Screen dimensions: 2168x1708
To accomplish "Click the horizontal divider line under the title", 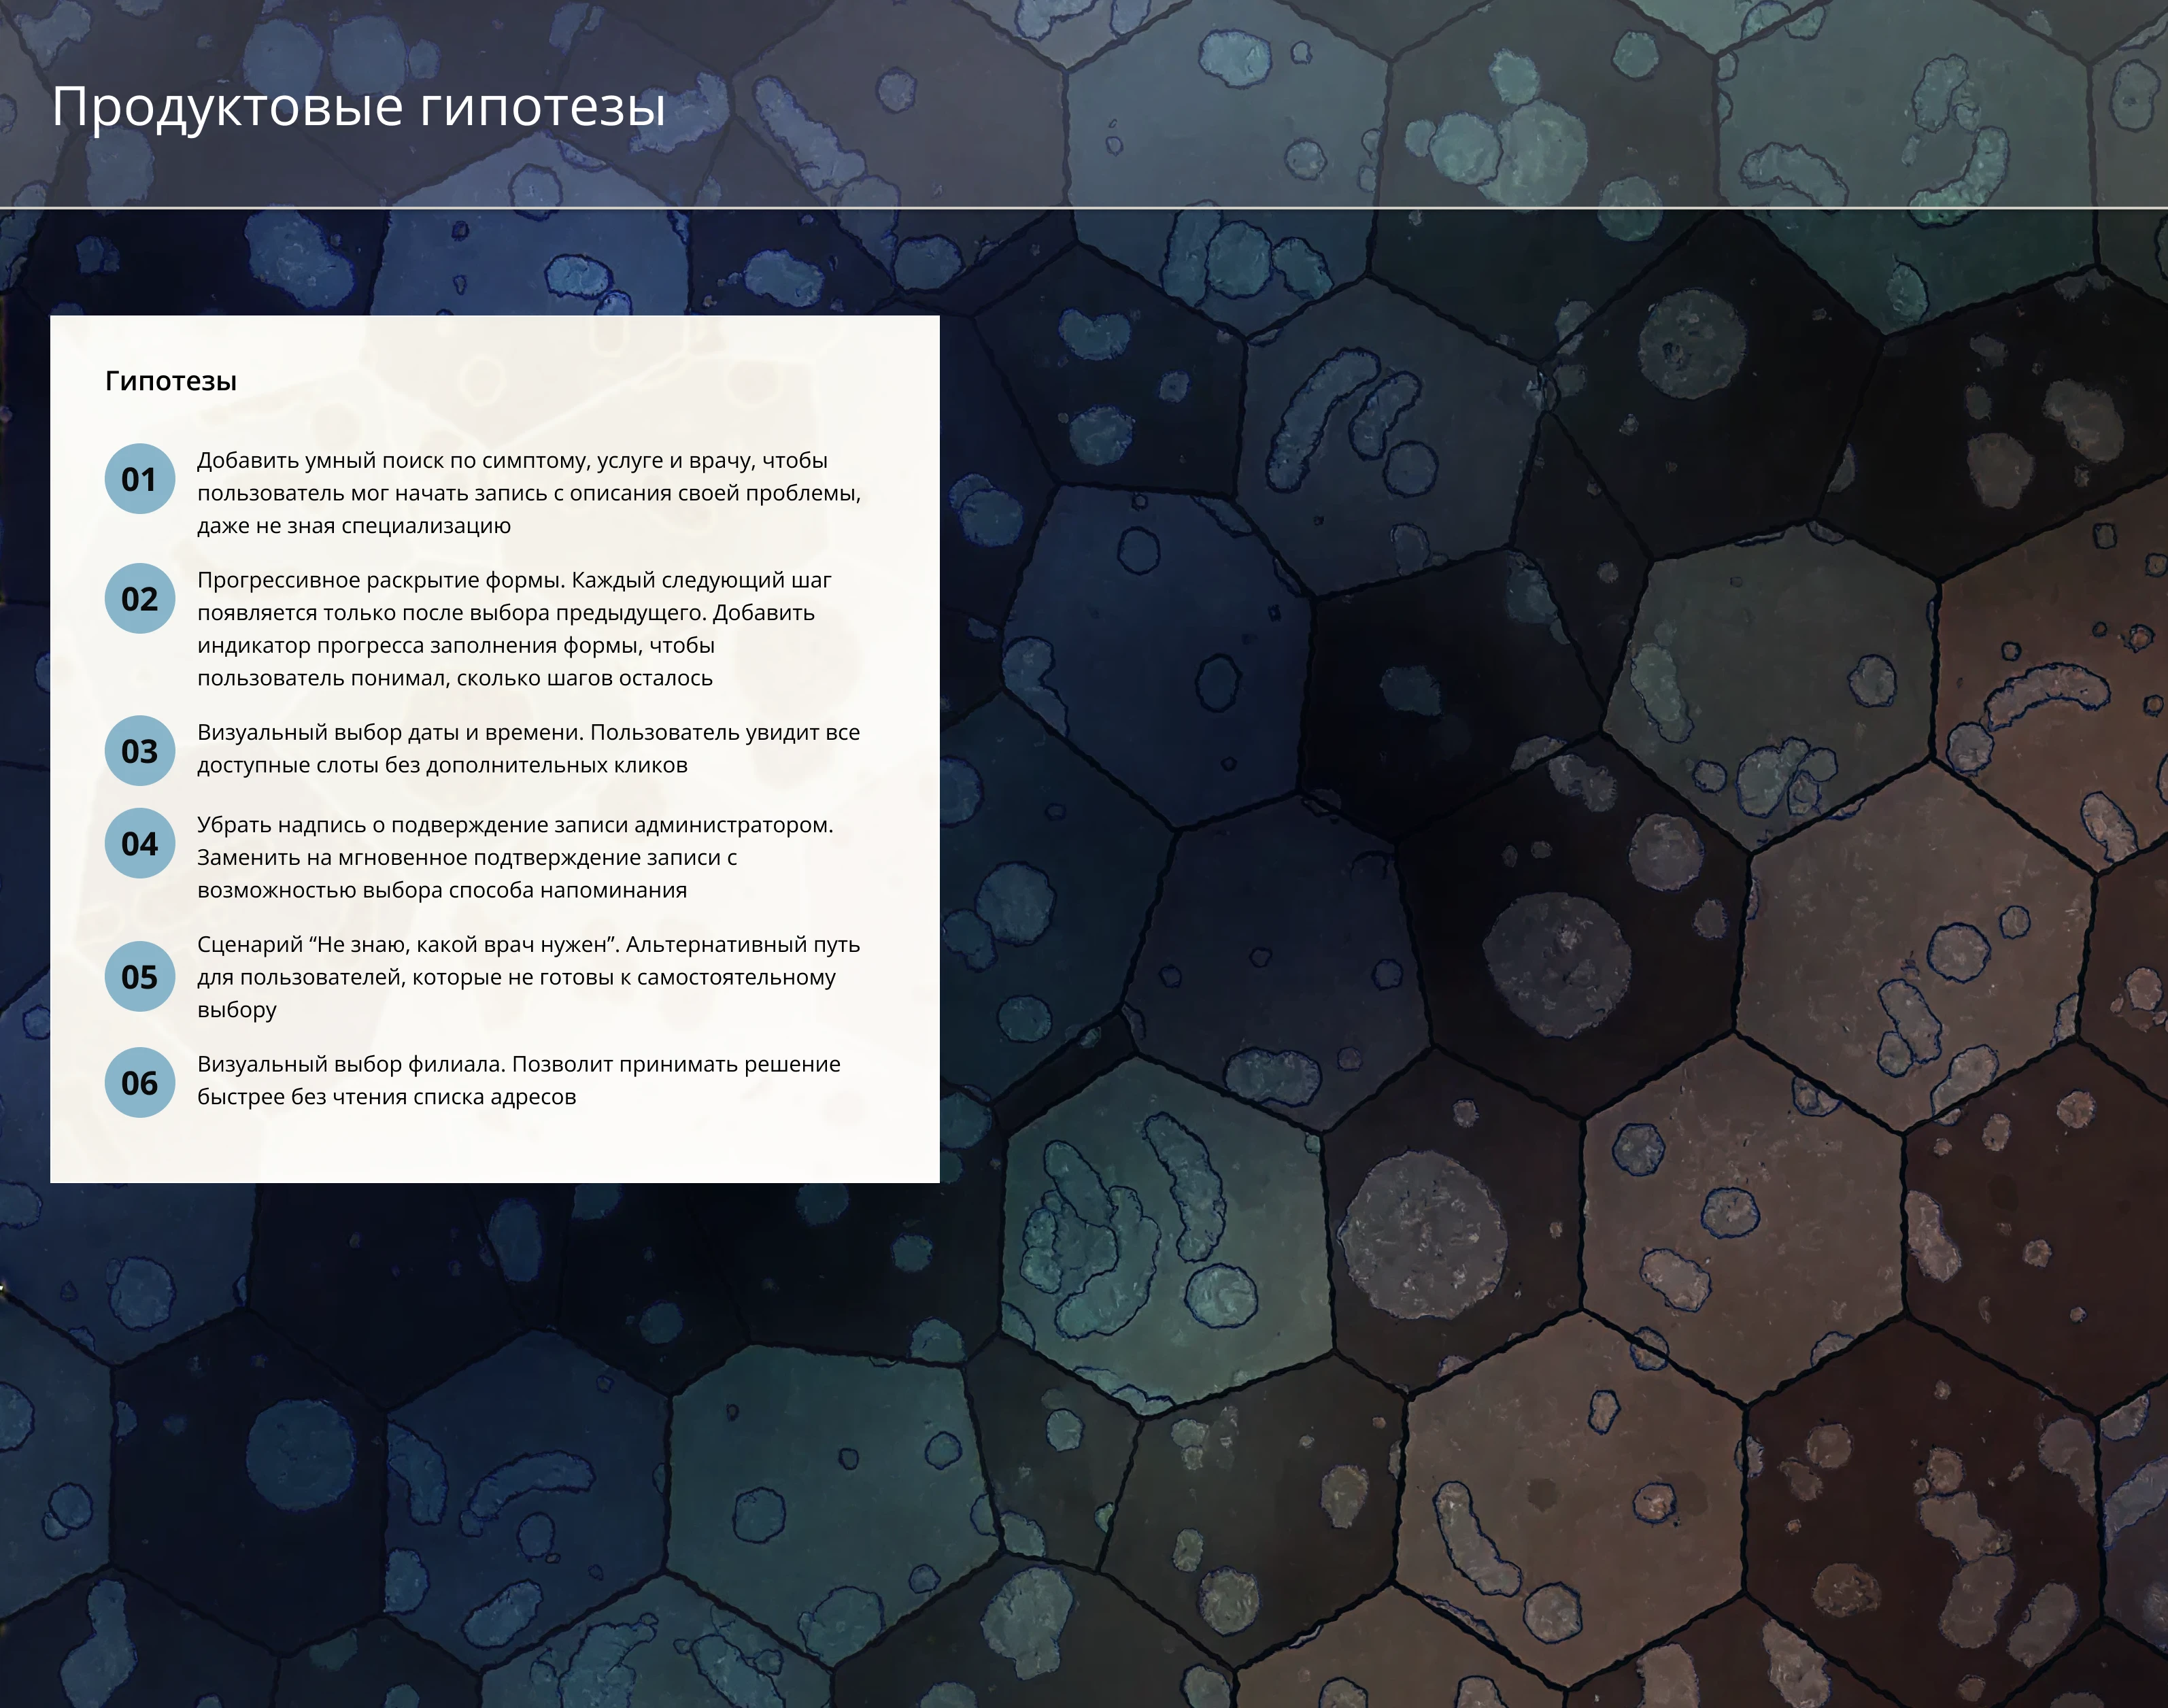I will 1084,208.
